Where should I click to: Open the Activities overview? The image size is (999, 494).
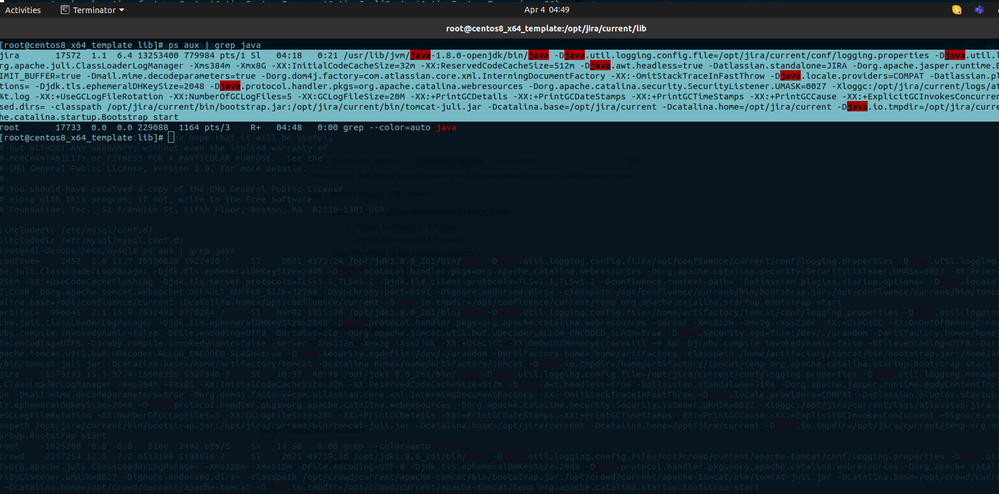(x=23, y=10)
